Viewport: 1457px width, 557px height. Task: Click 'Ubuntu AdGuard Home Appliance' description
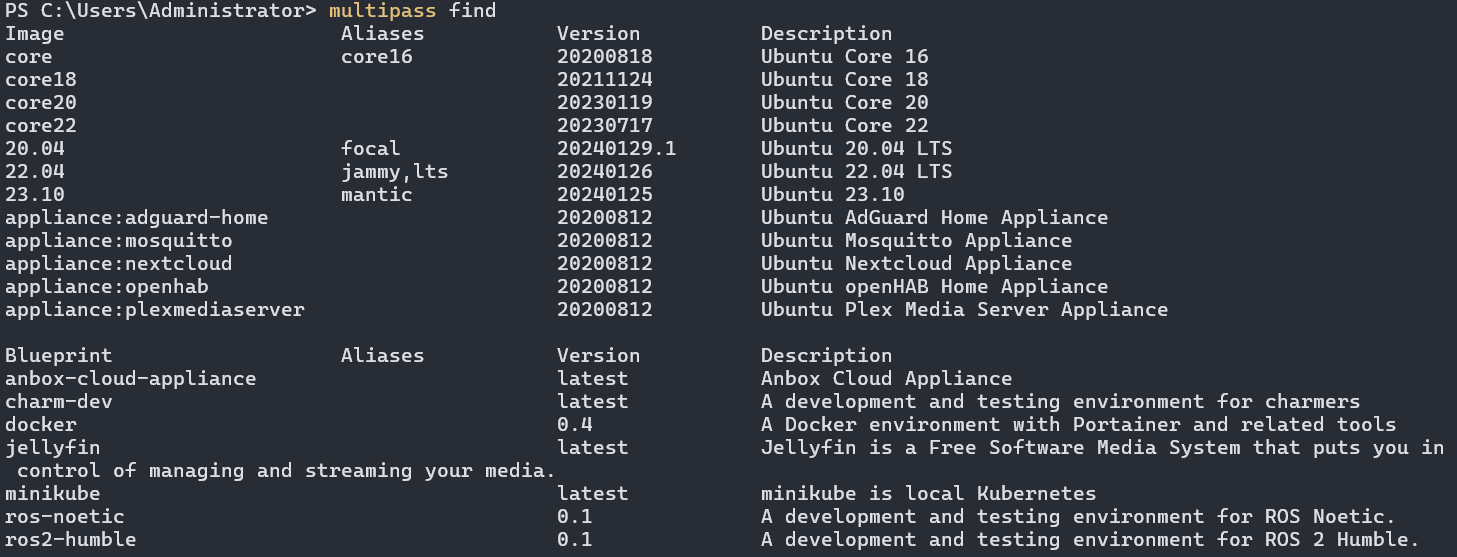[935, 217]
